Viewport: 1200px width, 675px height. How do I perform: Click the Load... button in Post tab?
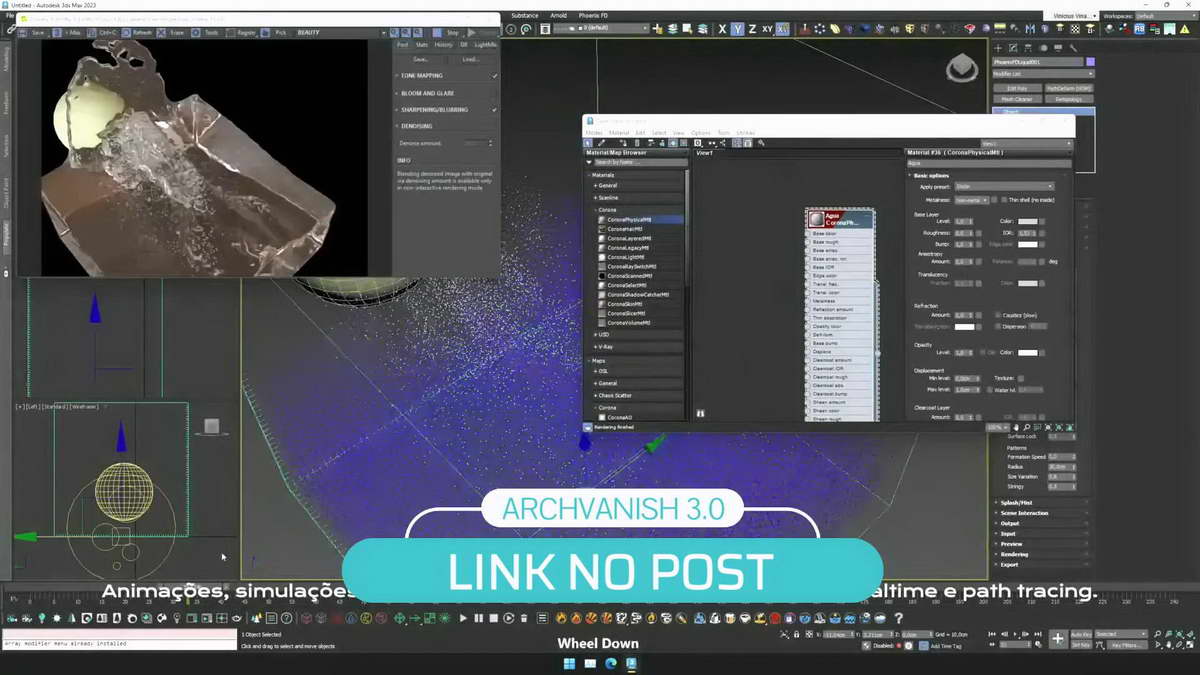tap(470, 59)
